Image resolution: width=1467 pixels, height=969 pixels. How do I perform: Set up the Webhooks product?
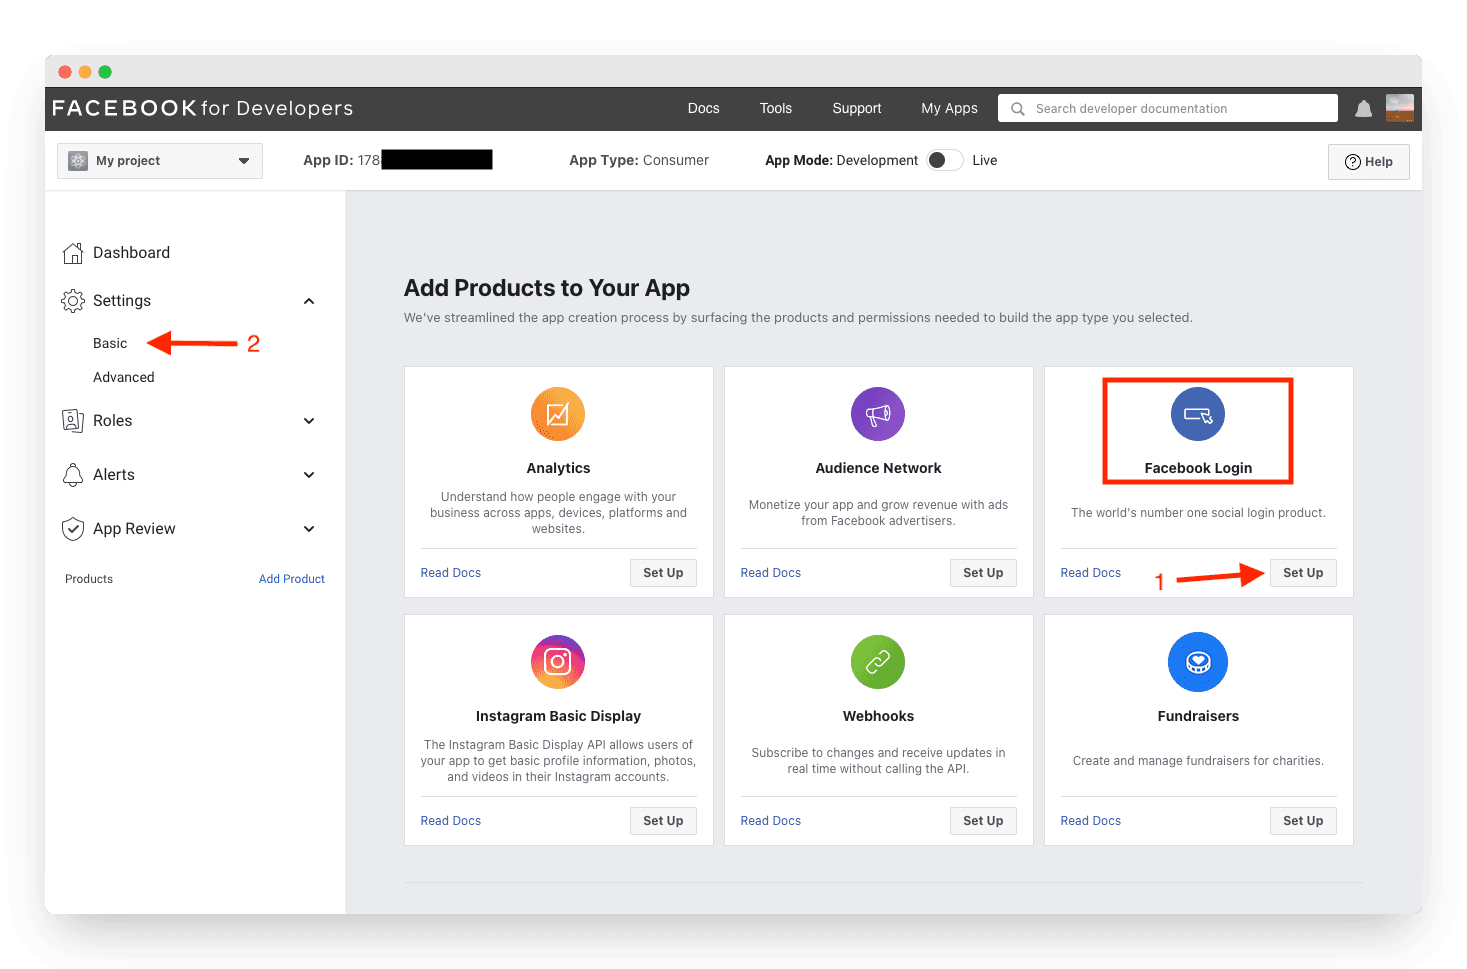pyautogui.click(x=983, y=821)
